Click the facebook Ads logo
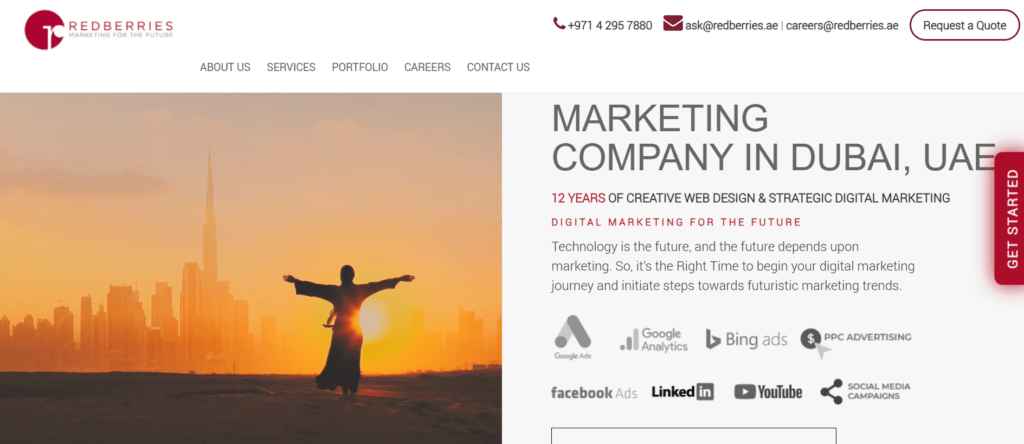The width and height of the screenshot is (1024, 444). click(594, 392)
